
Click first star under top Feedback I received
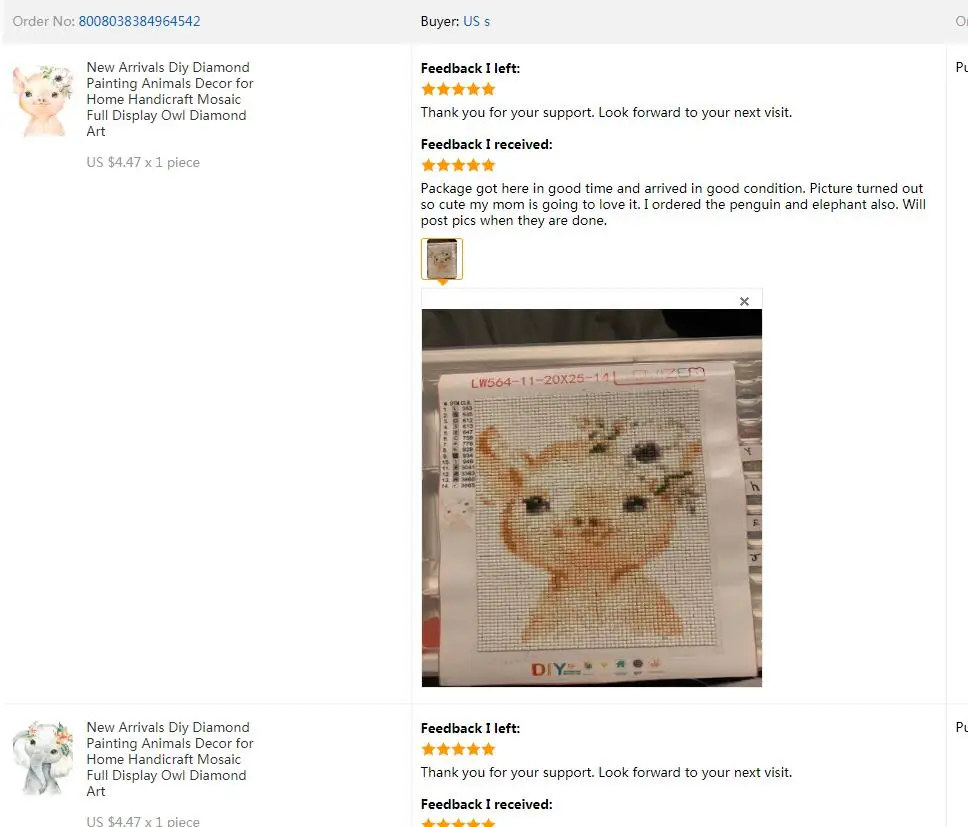tap(428, 165)
